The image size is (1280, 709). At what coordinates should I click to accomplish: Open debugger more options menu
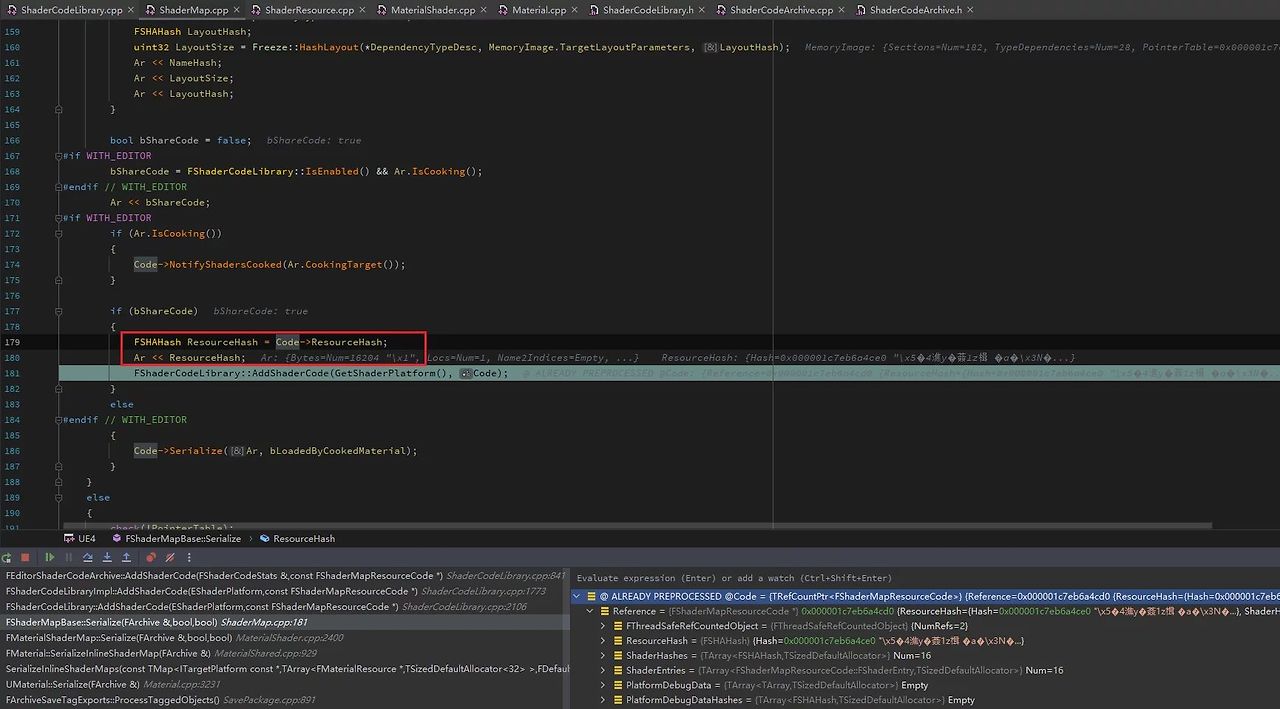point(189,557)
